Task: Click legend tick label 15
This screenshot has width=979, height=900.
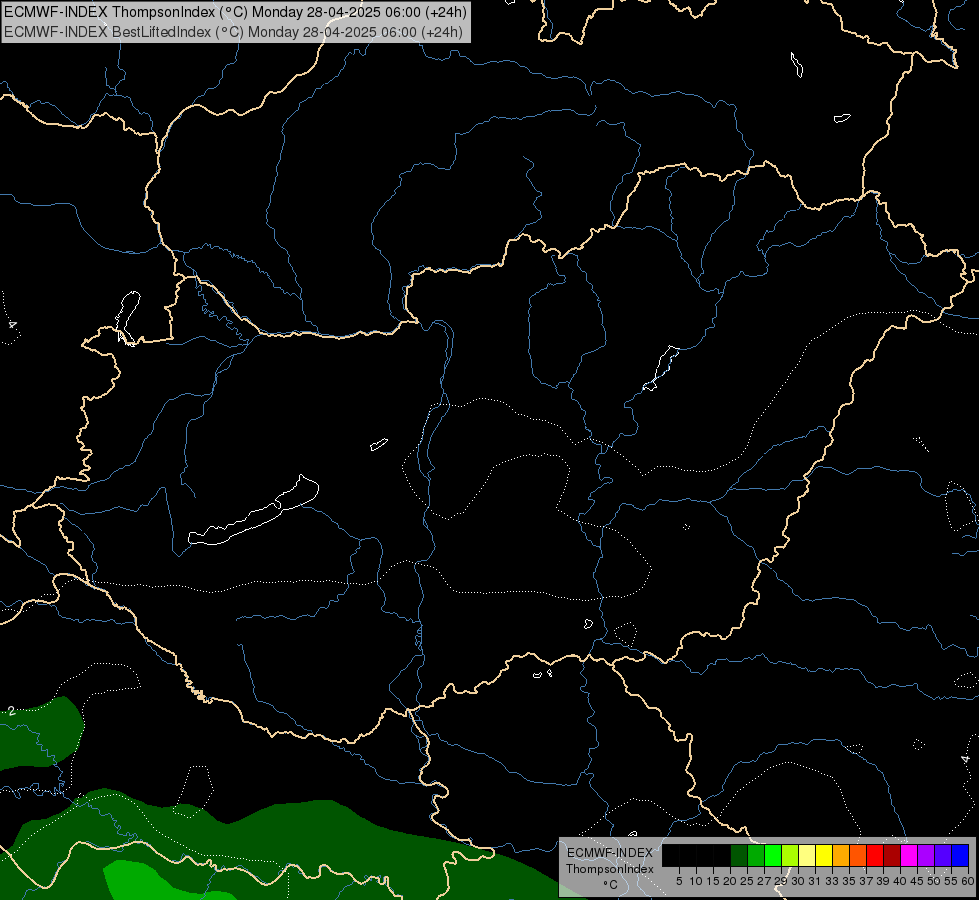Action: (x=713, y=881)
